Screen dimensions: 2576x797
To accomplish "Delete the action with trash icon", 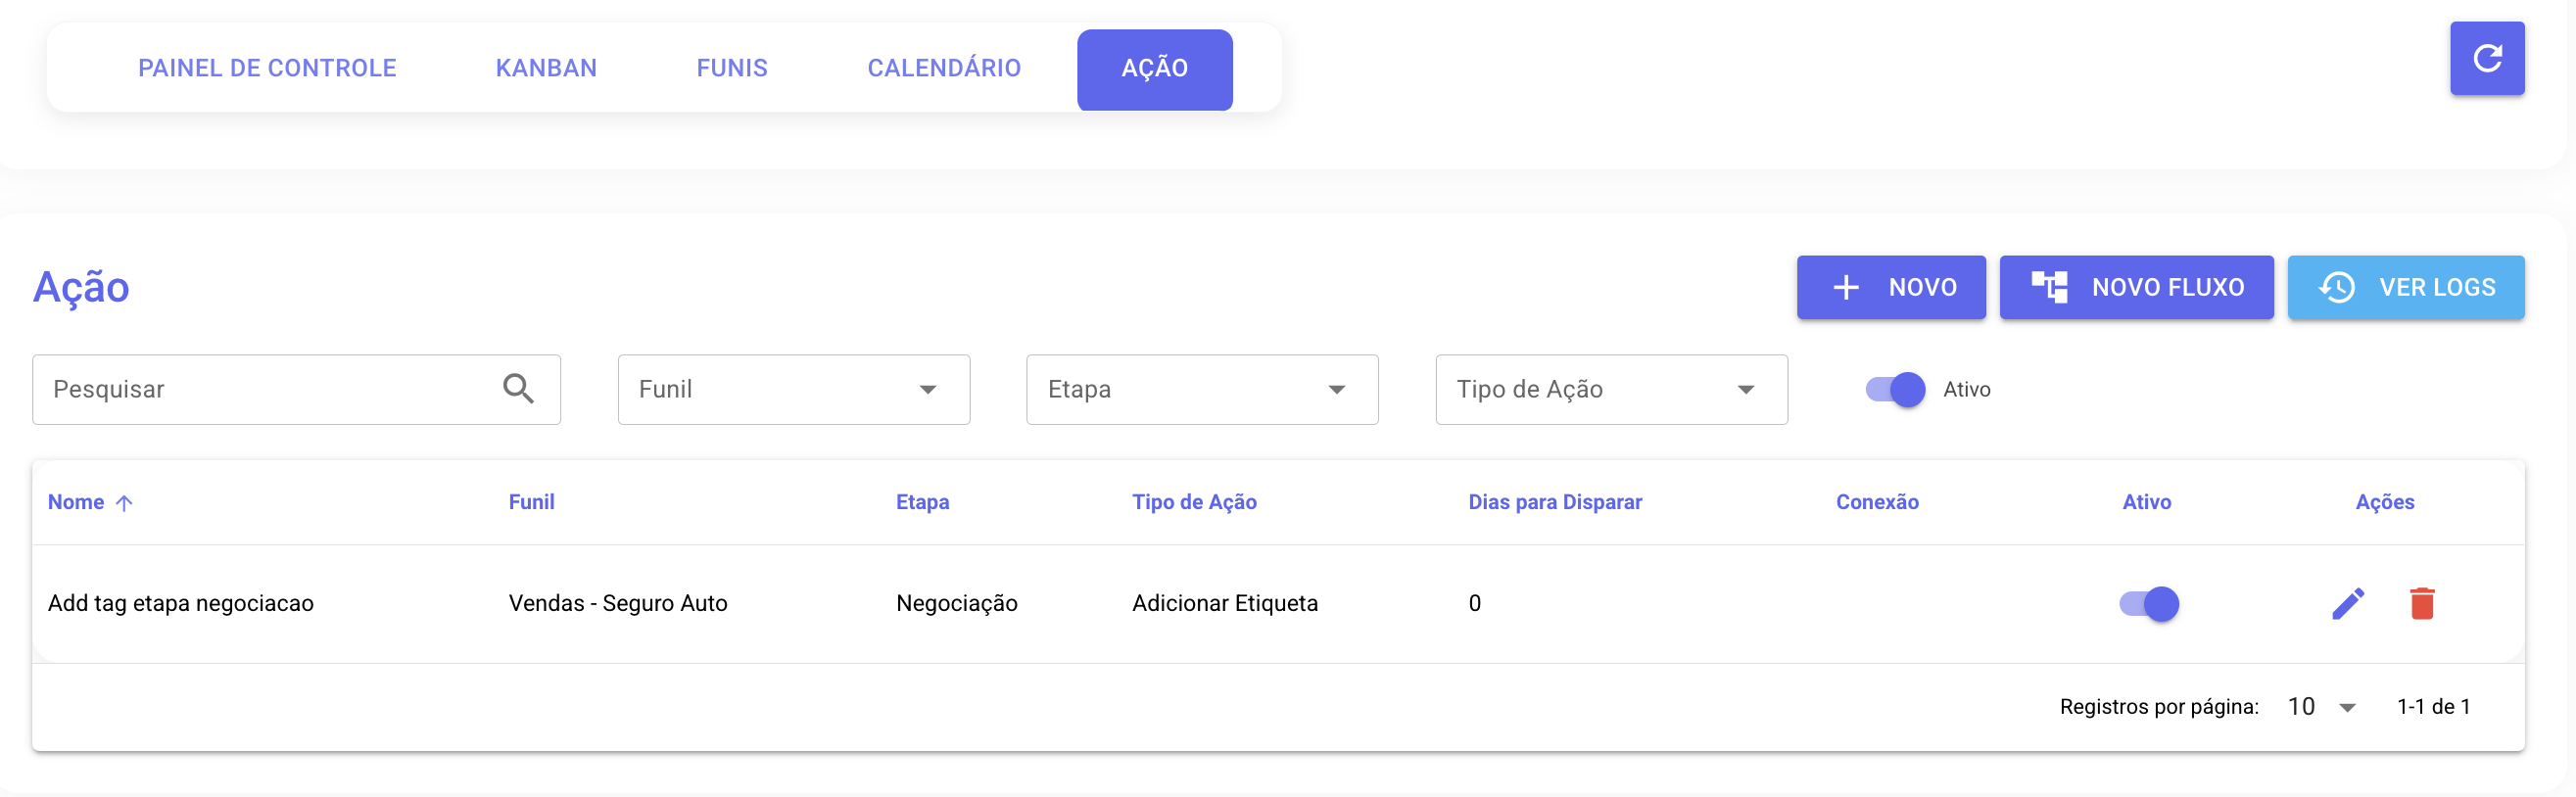I will (2421, 604).
